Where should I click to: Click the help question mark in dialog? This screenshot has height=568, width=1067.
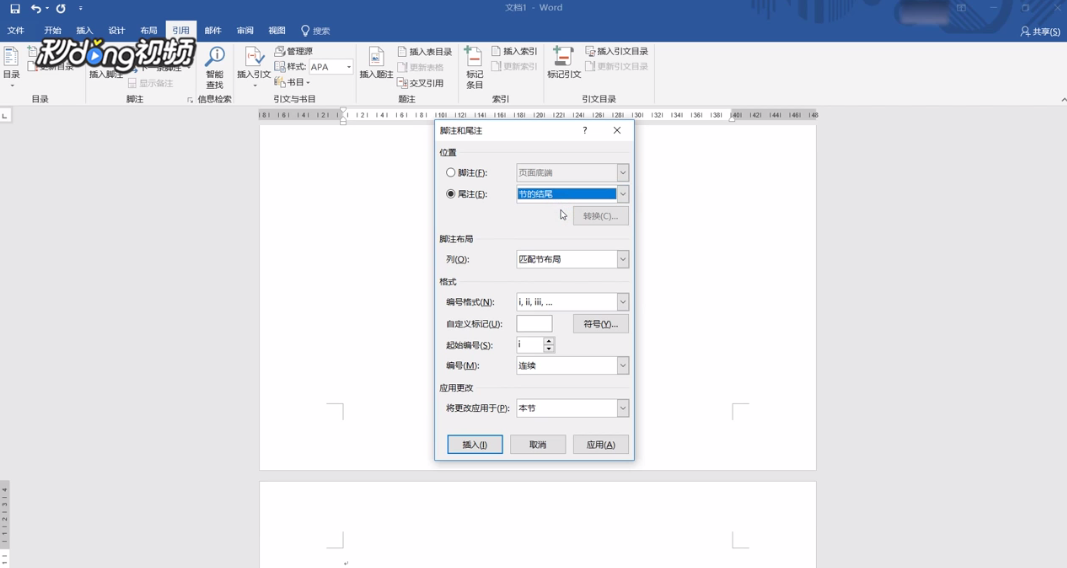coord(585,131)
